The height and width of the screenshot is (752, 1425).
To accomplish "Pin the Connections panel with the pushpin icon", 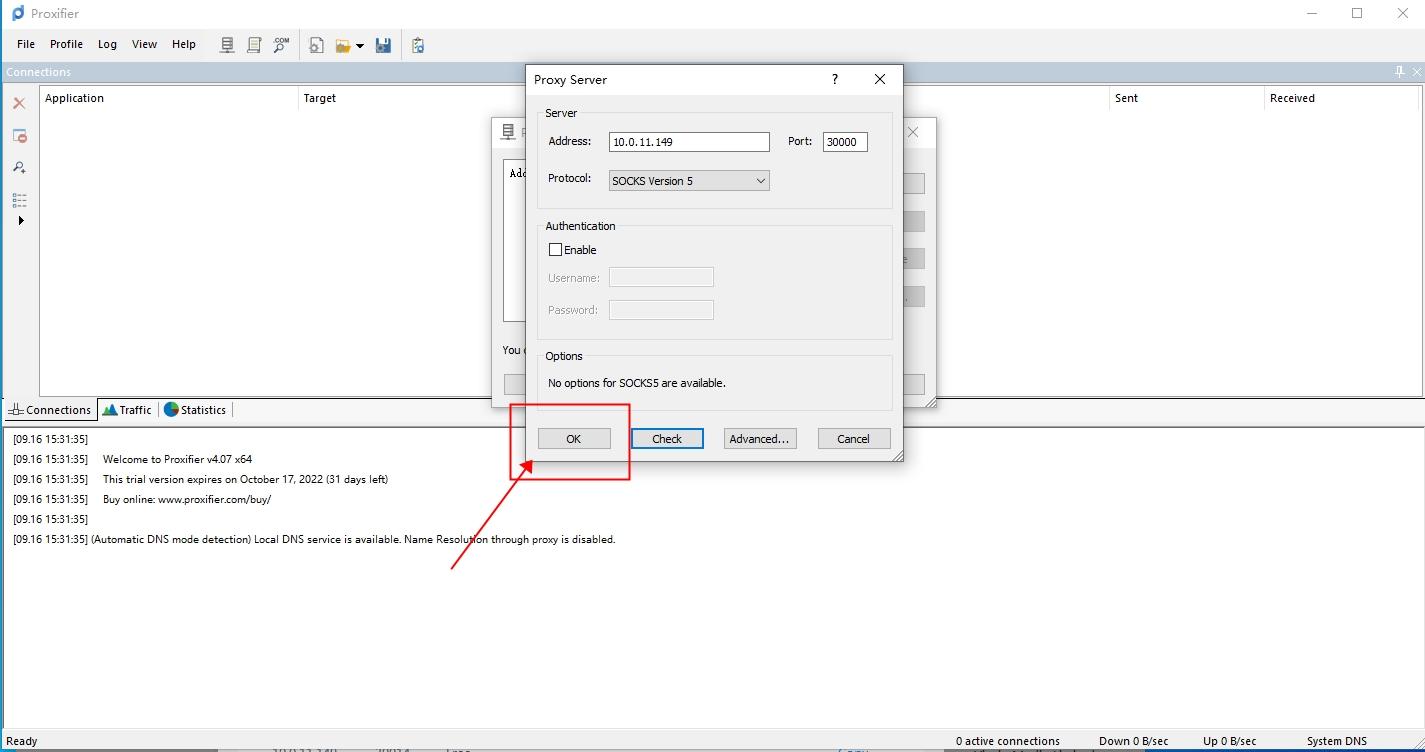I will (x=1399, y=72).
